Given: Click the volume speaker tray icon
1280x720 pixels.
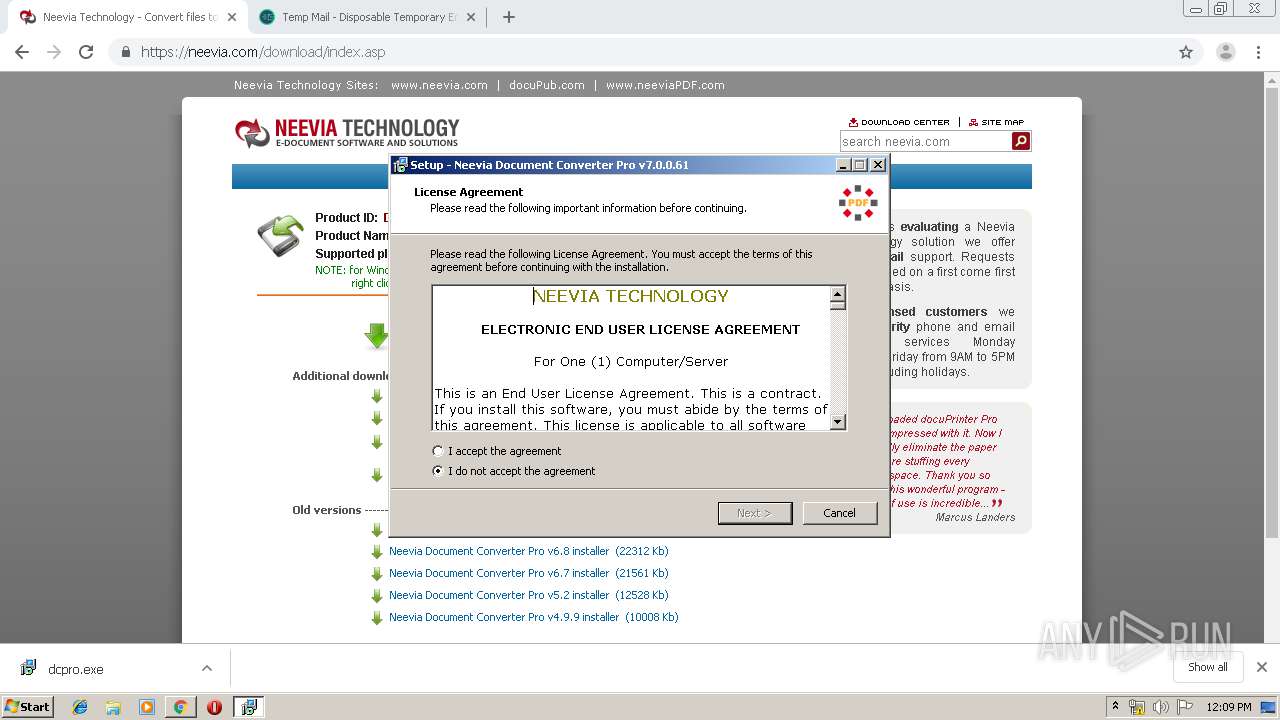Looking at the screenshot, I should click(1160, 707).
